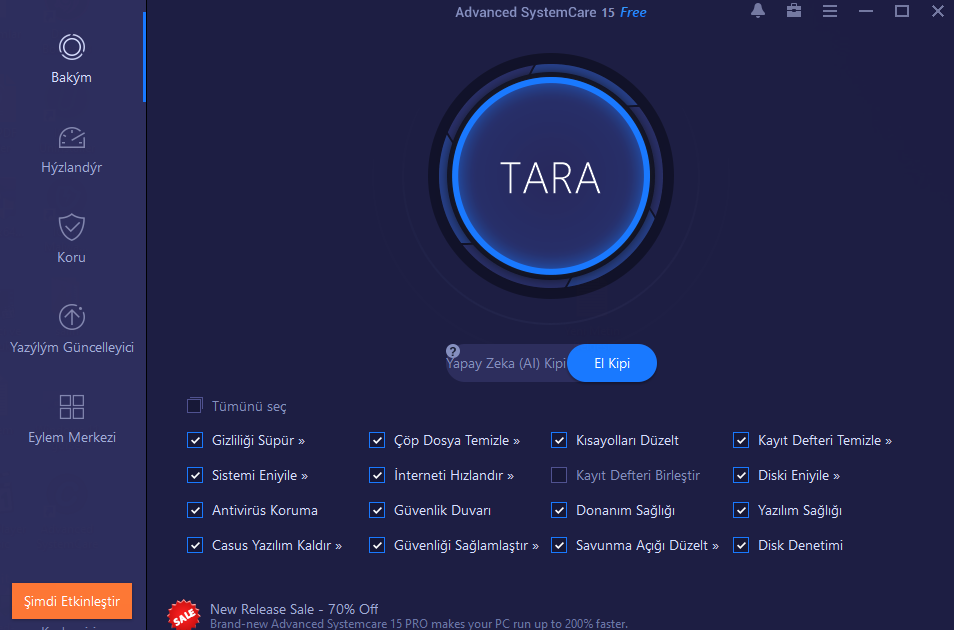Click the red SALE badge icon
This screenshot has height=630, width=954.
pyautogui.click(x=183, y=615)
